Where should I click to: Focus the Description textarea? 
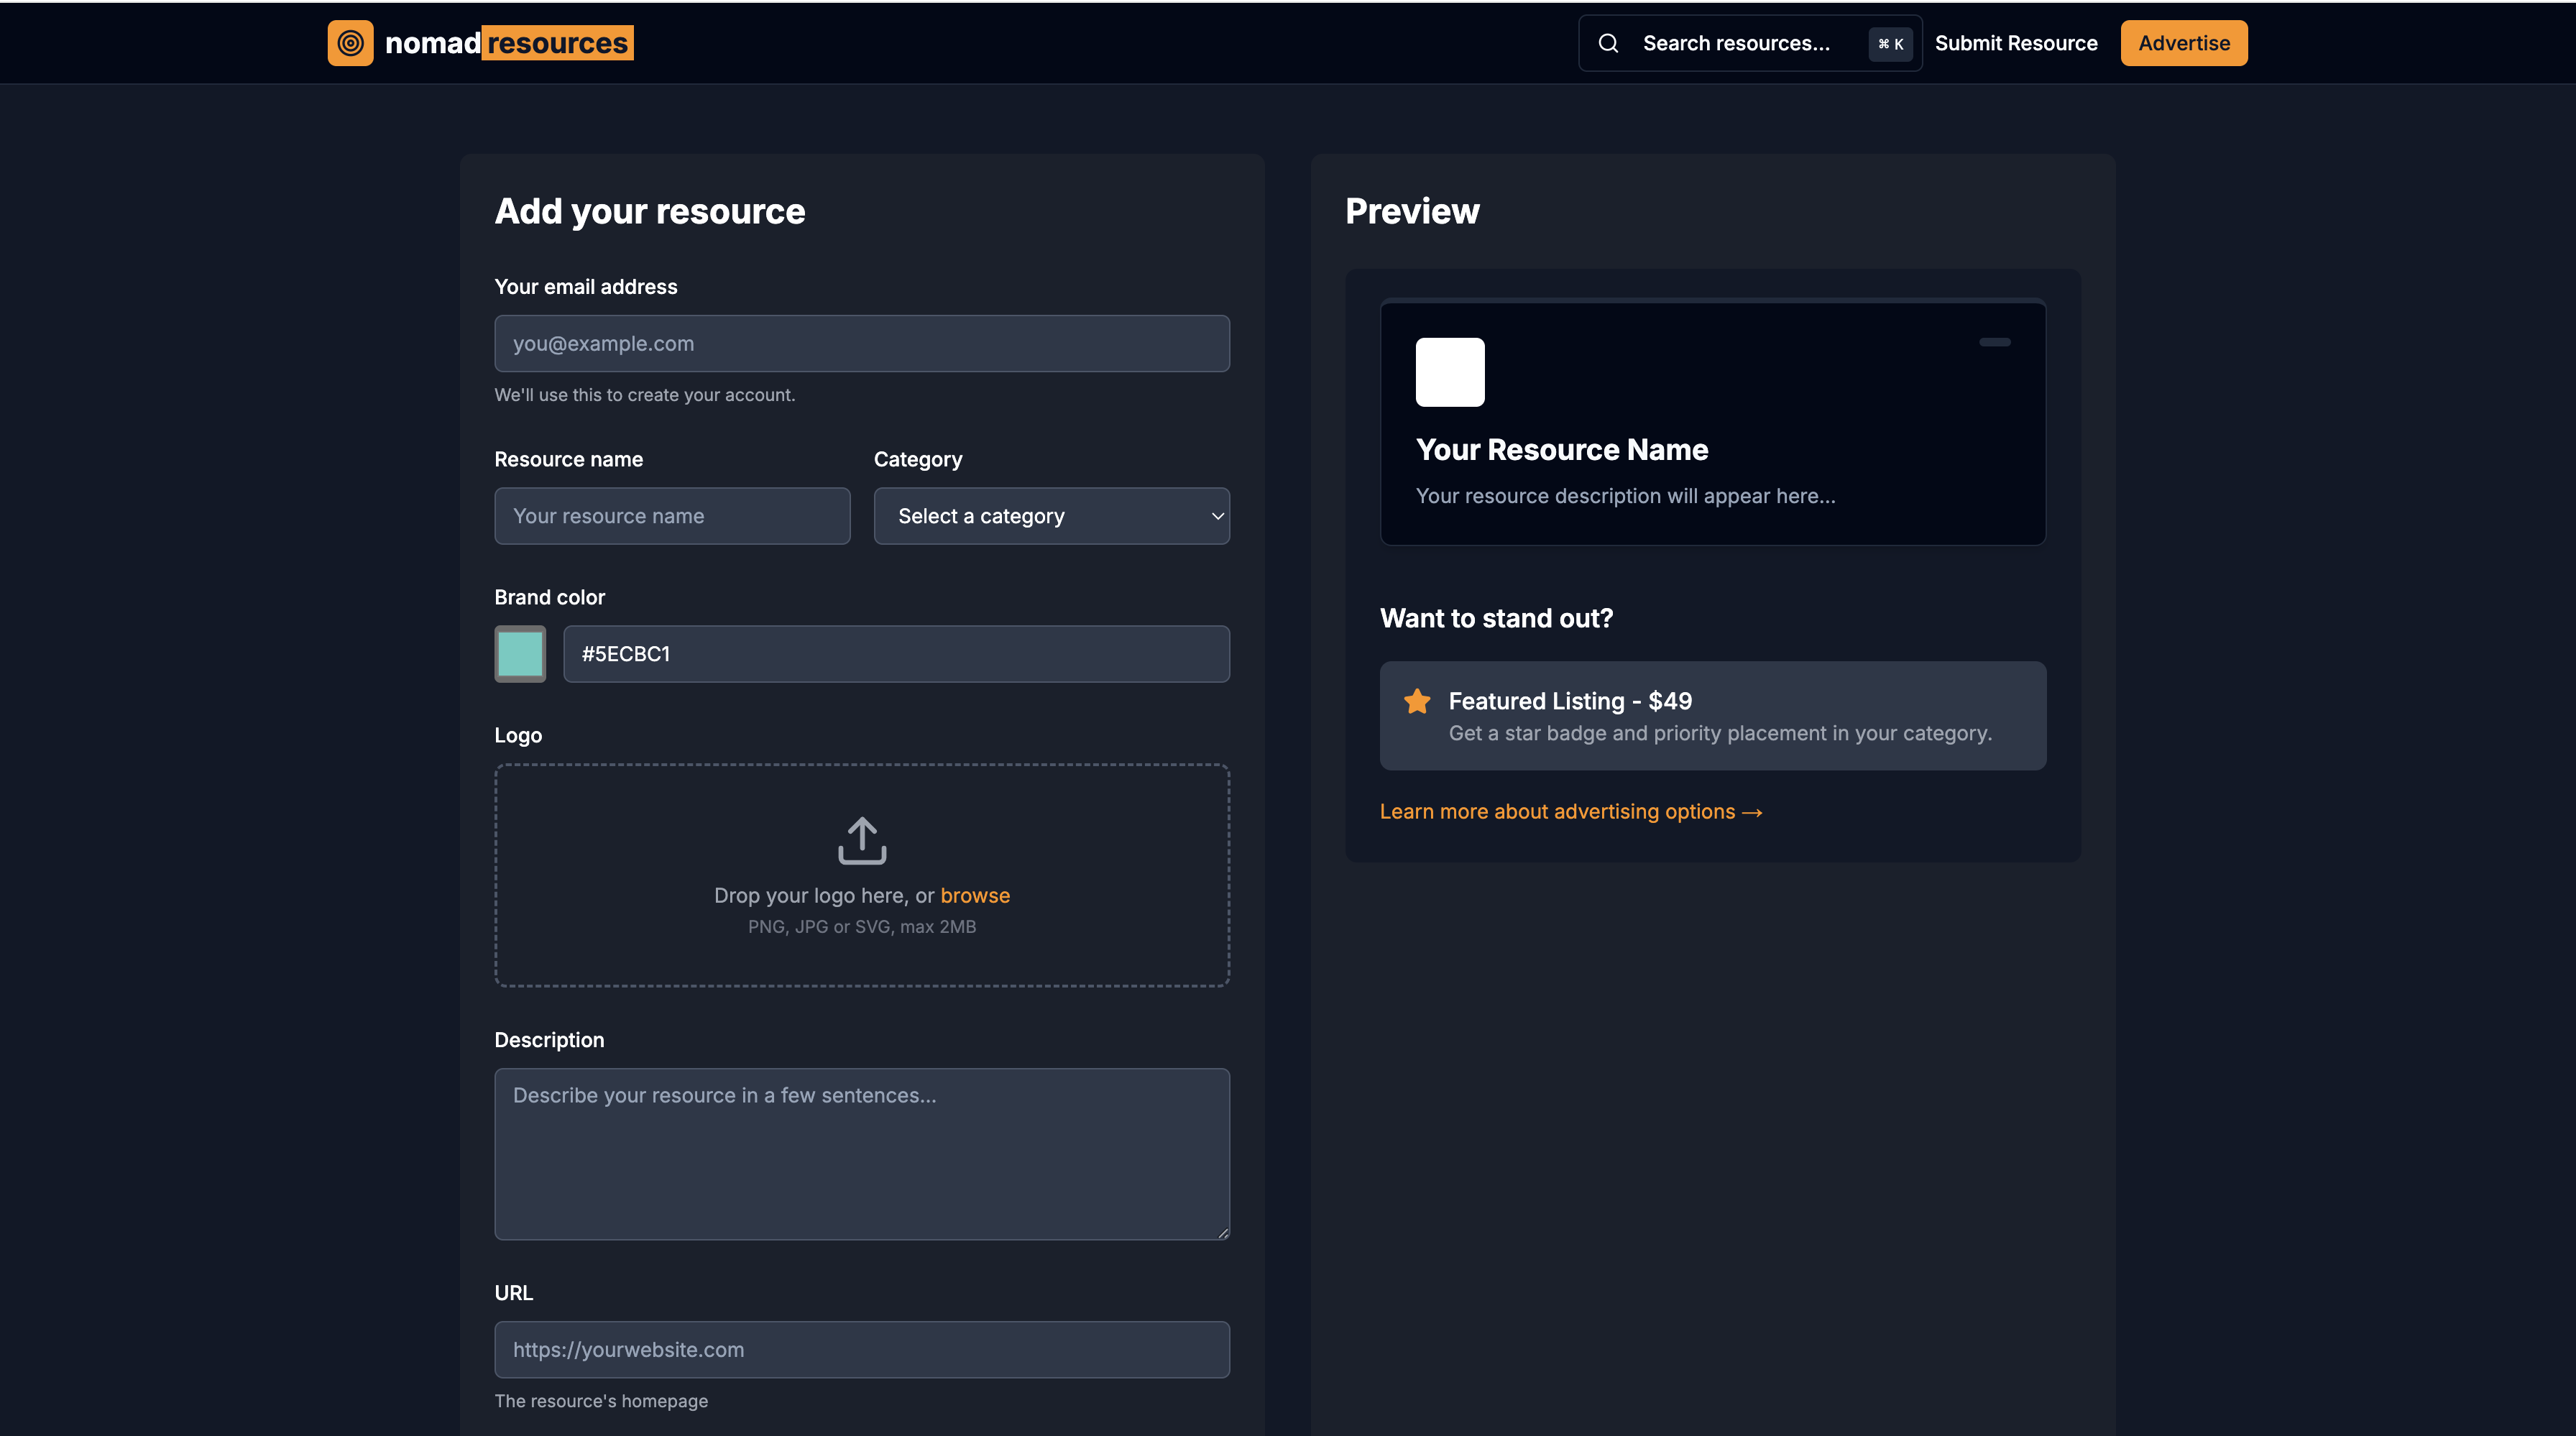(x=862, y=1154)
